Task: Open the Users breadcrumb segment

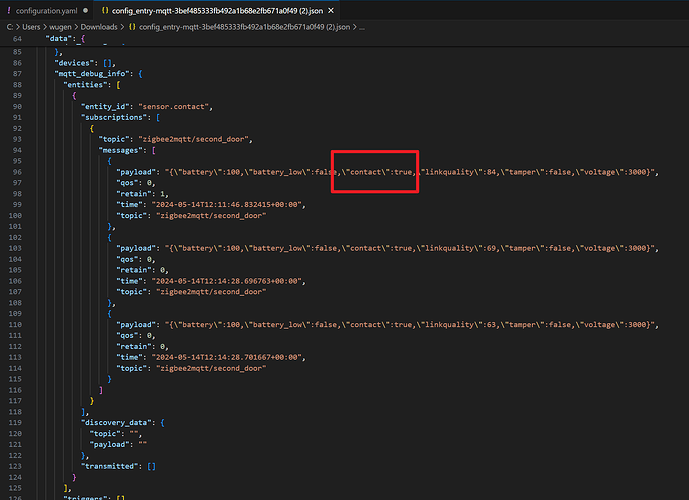Action: [x=31, y=27]
